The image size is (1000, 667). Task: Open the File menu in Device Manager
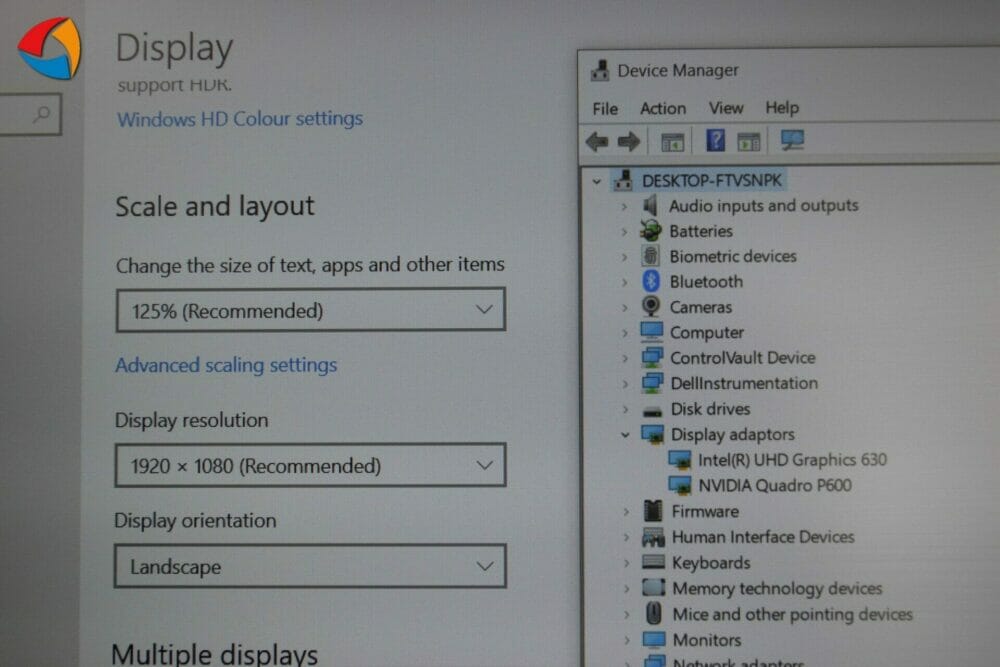point(605,109)
